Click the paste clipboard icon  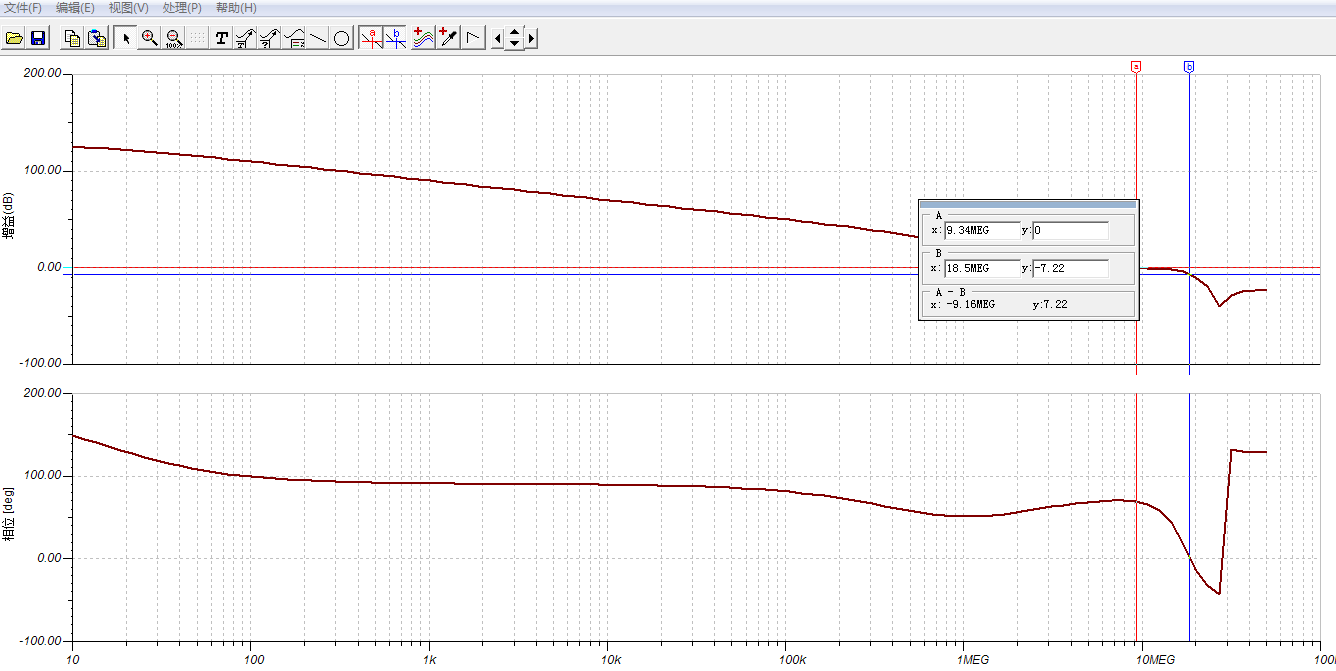click(97, 38)
